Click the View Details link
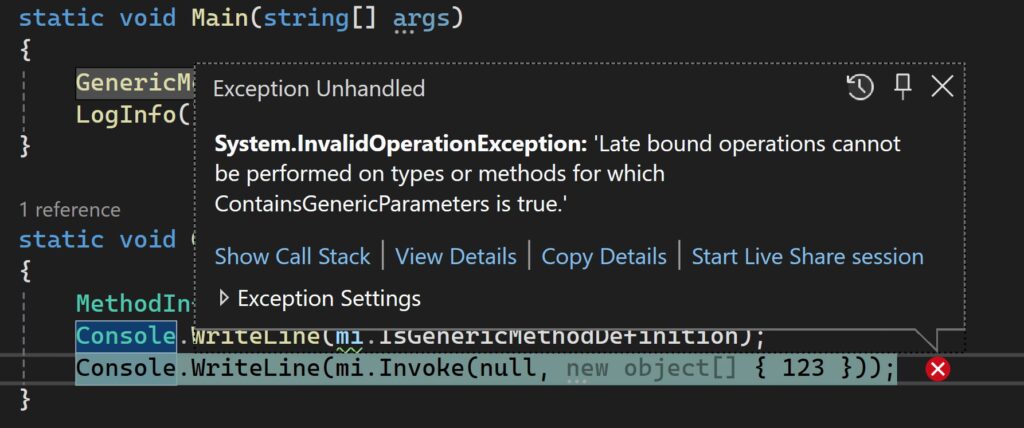The image size is (1024, 428). tap(456, 257)
